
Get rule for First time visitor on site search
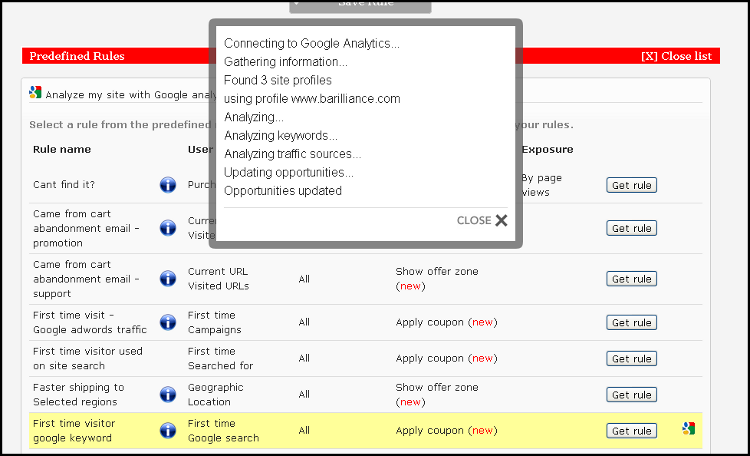631,358
